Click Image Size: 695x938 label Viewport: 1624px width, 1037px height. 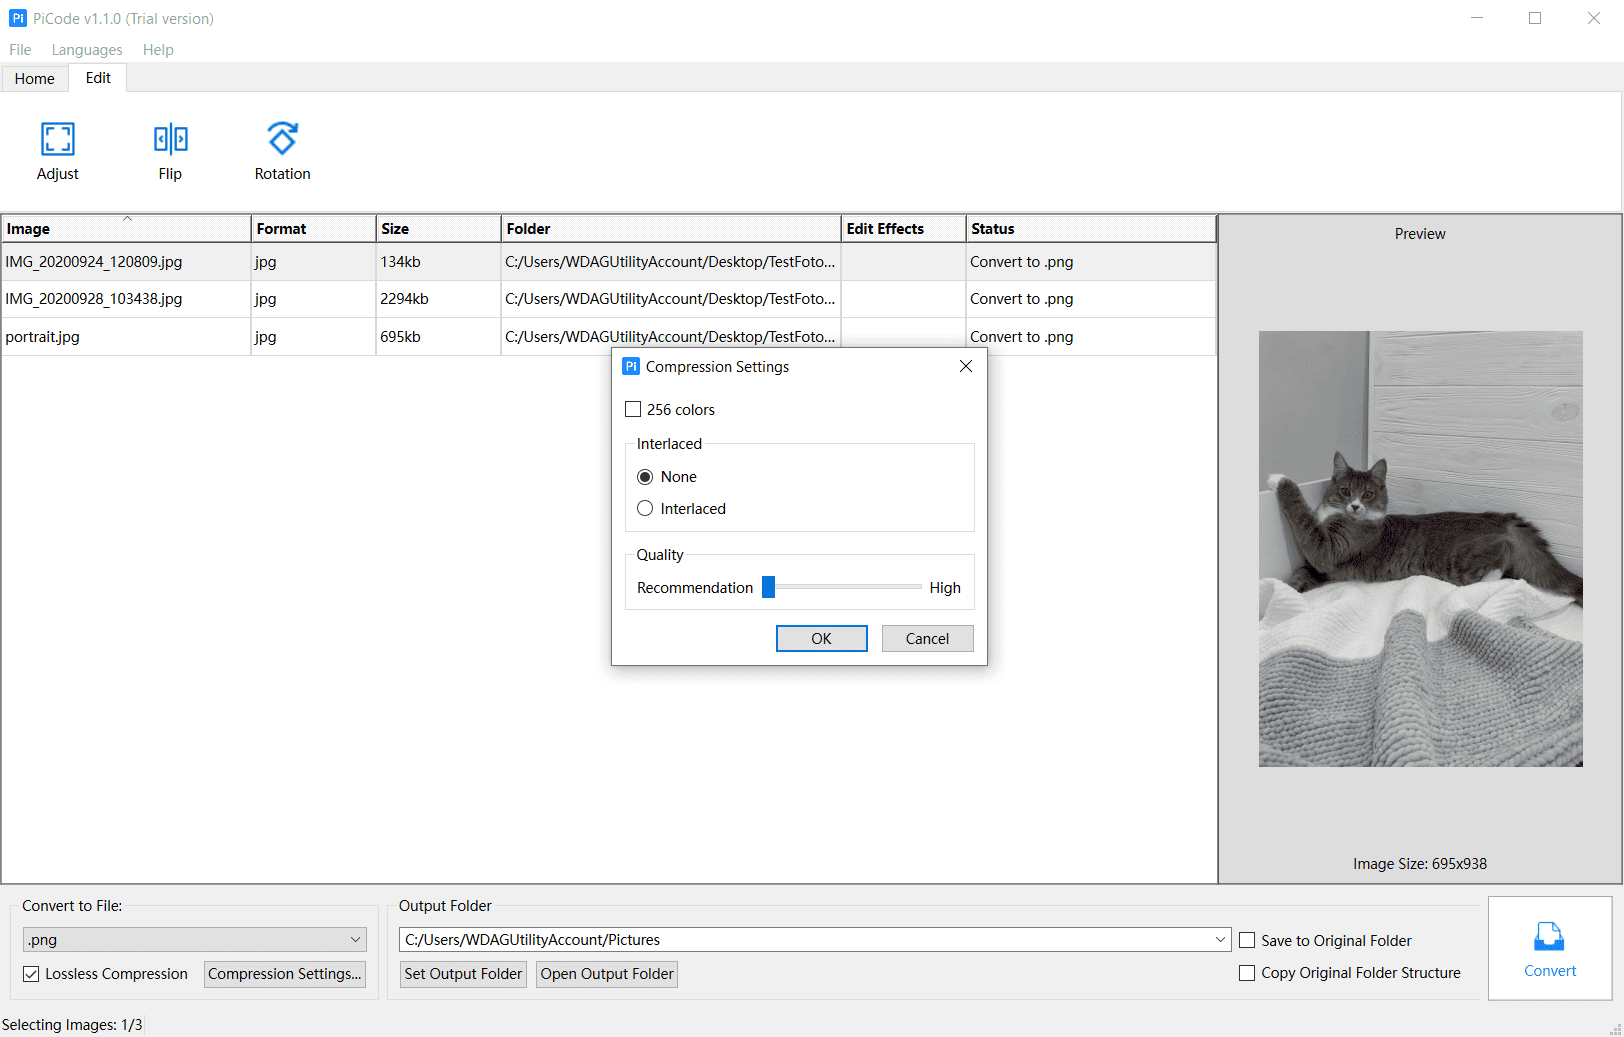[1420, 864]
